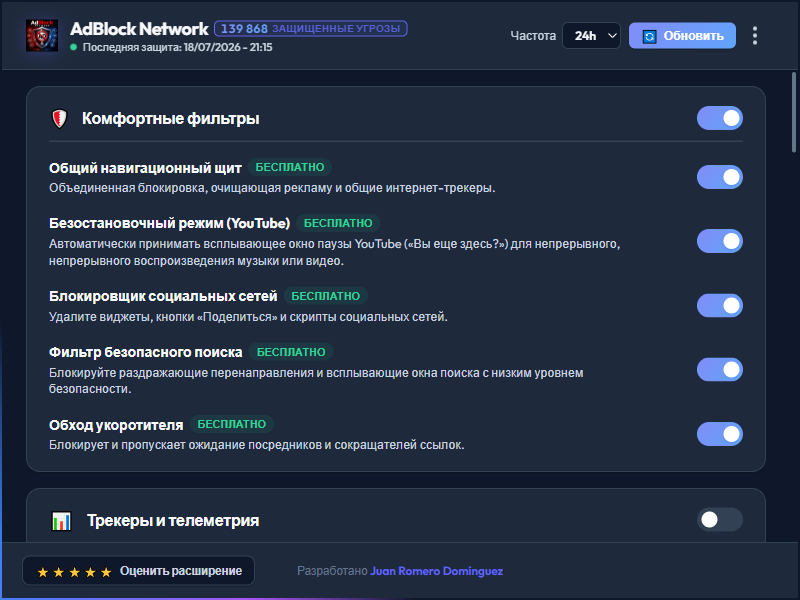800x600 pixels.
Task: Click the Разработано label in footer
Action: [332, 571]
